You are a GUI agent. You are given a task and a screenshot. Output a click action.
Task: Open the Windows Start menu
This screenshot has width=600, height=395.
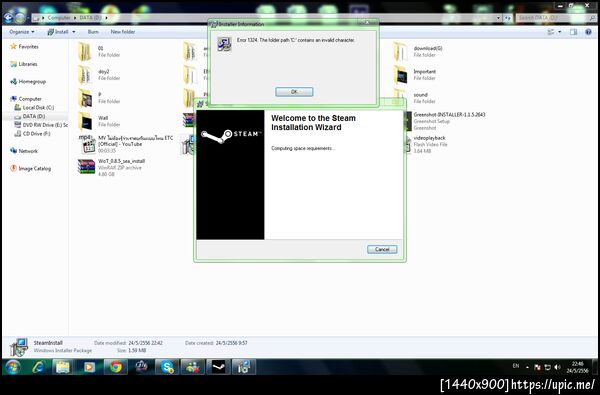pos(13,367)
